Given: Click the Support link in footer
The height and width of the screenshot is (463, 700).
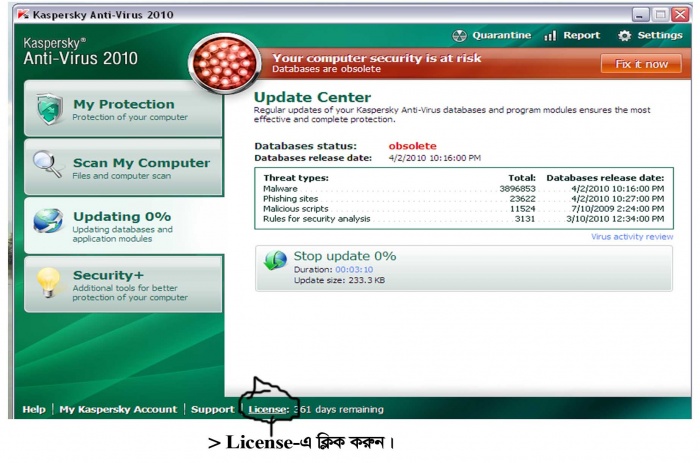Looking at the screenshot, I should pyautogui.click(x=212, y=409).
